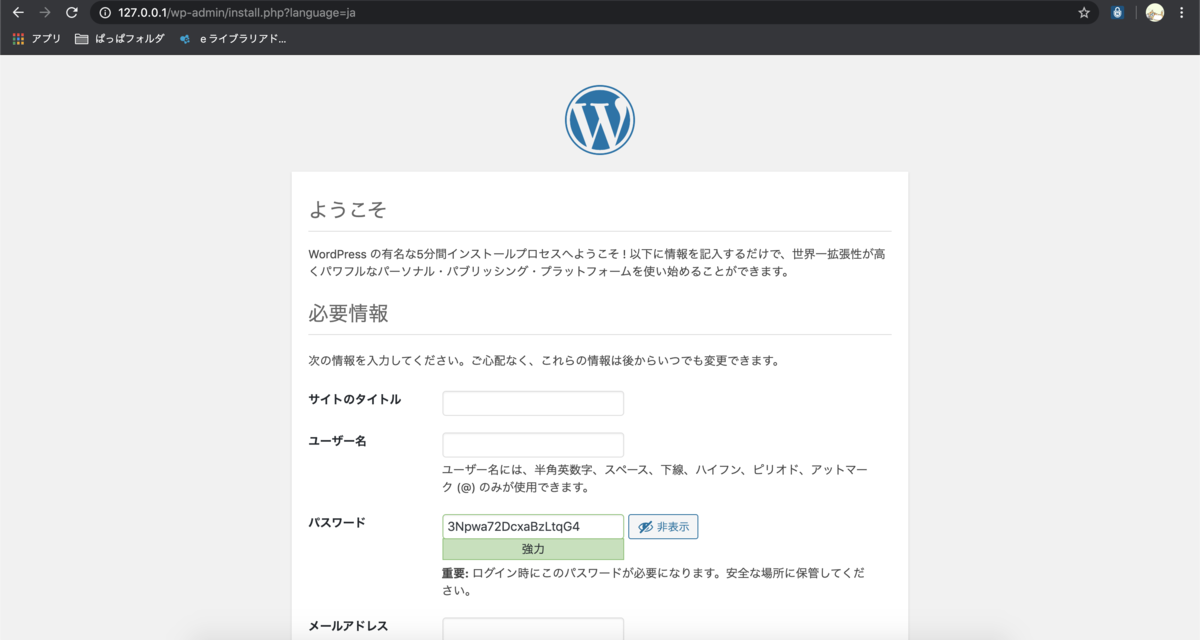Open the ぱっぱフォルダ bookmark folder

120,39
